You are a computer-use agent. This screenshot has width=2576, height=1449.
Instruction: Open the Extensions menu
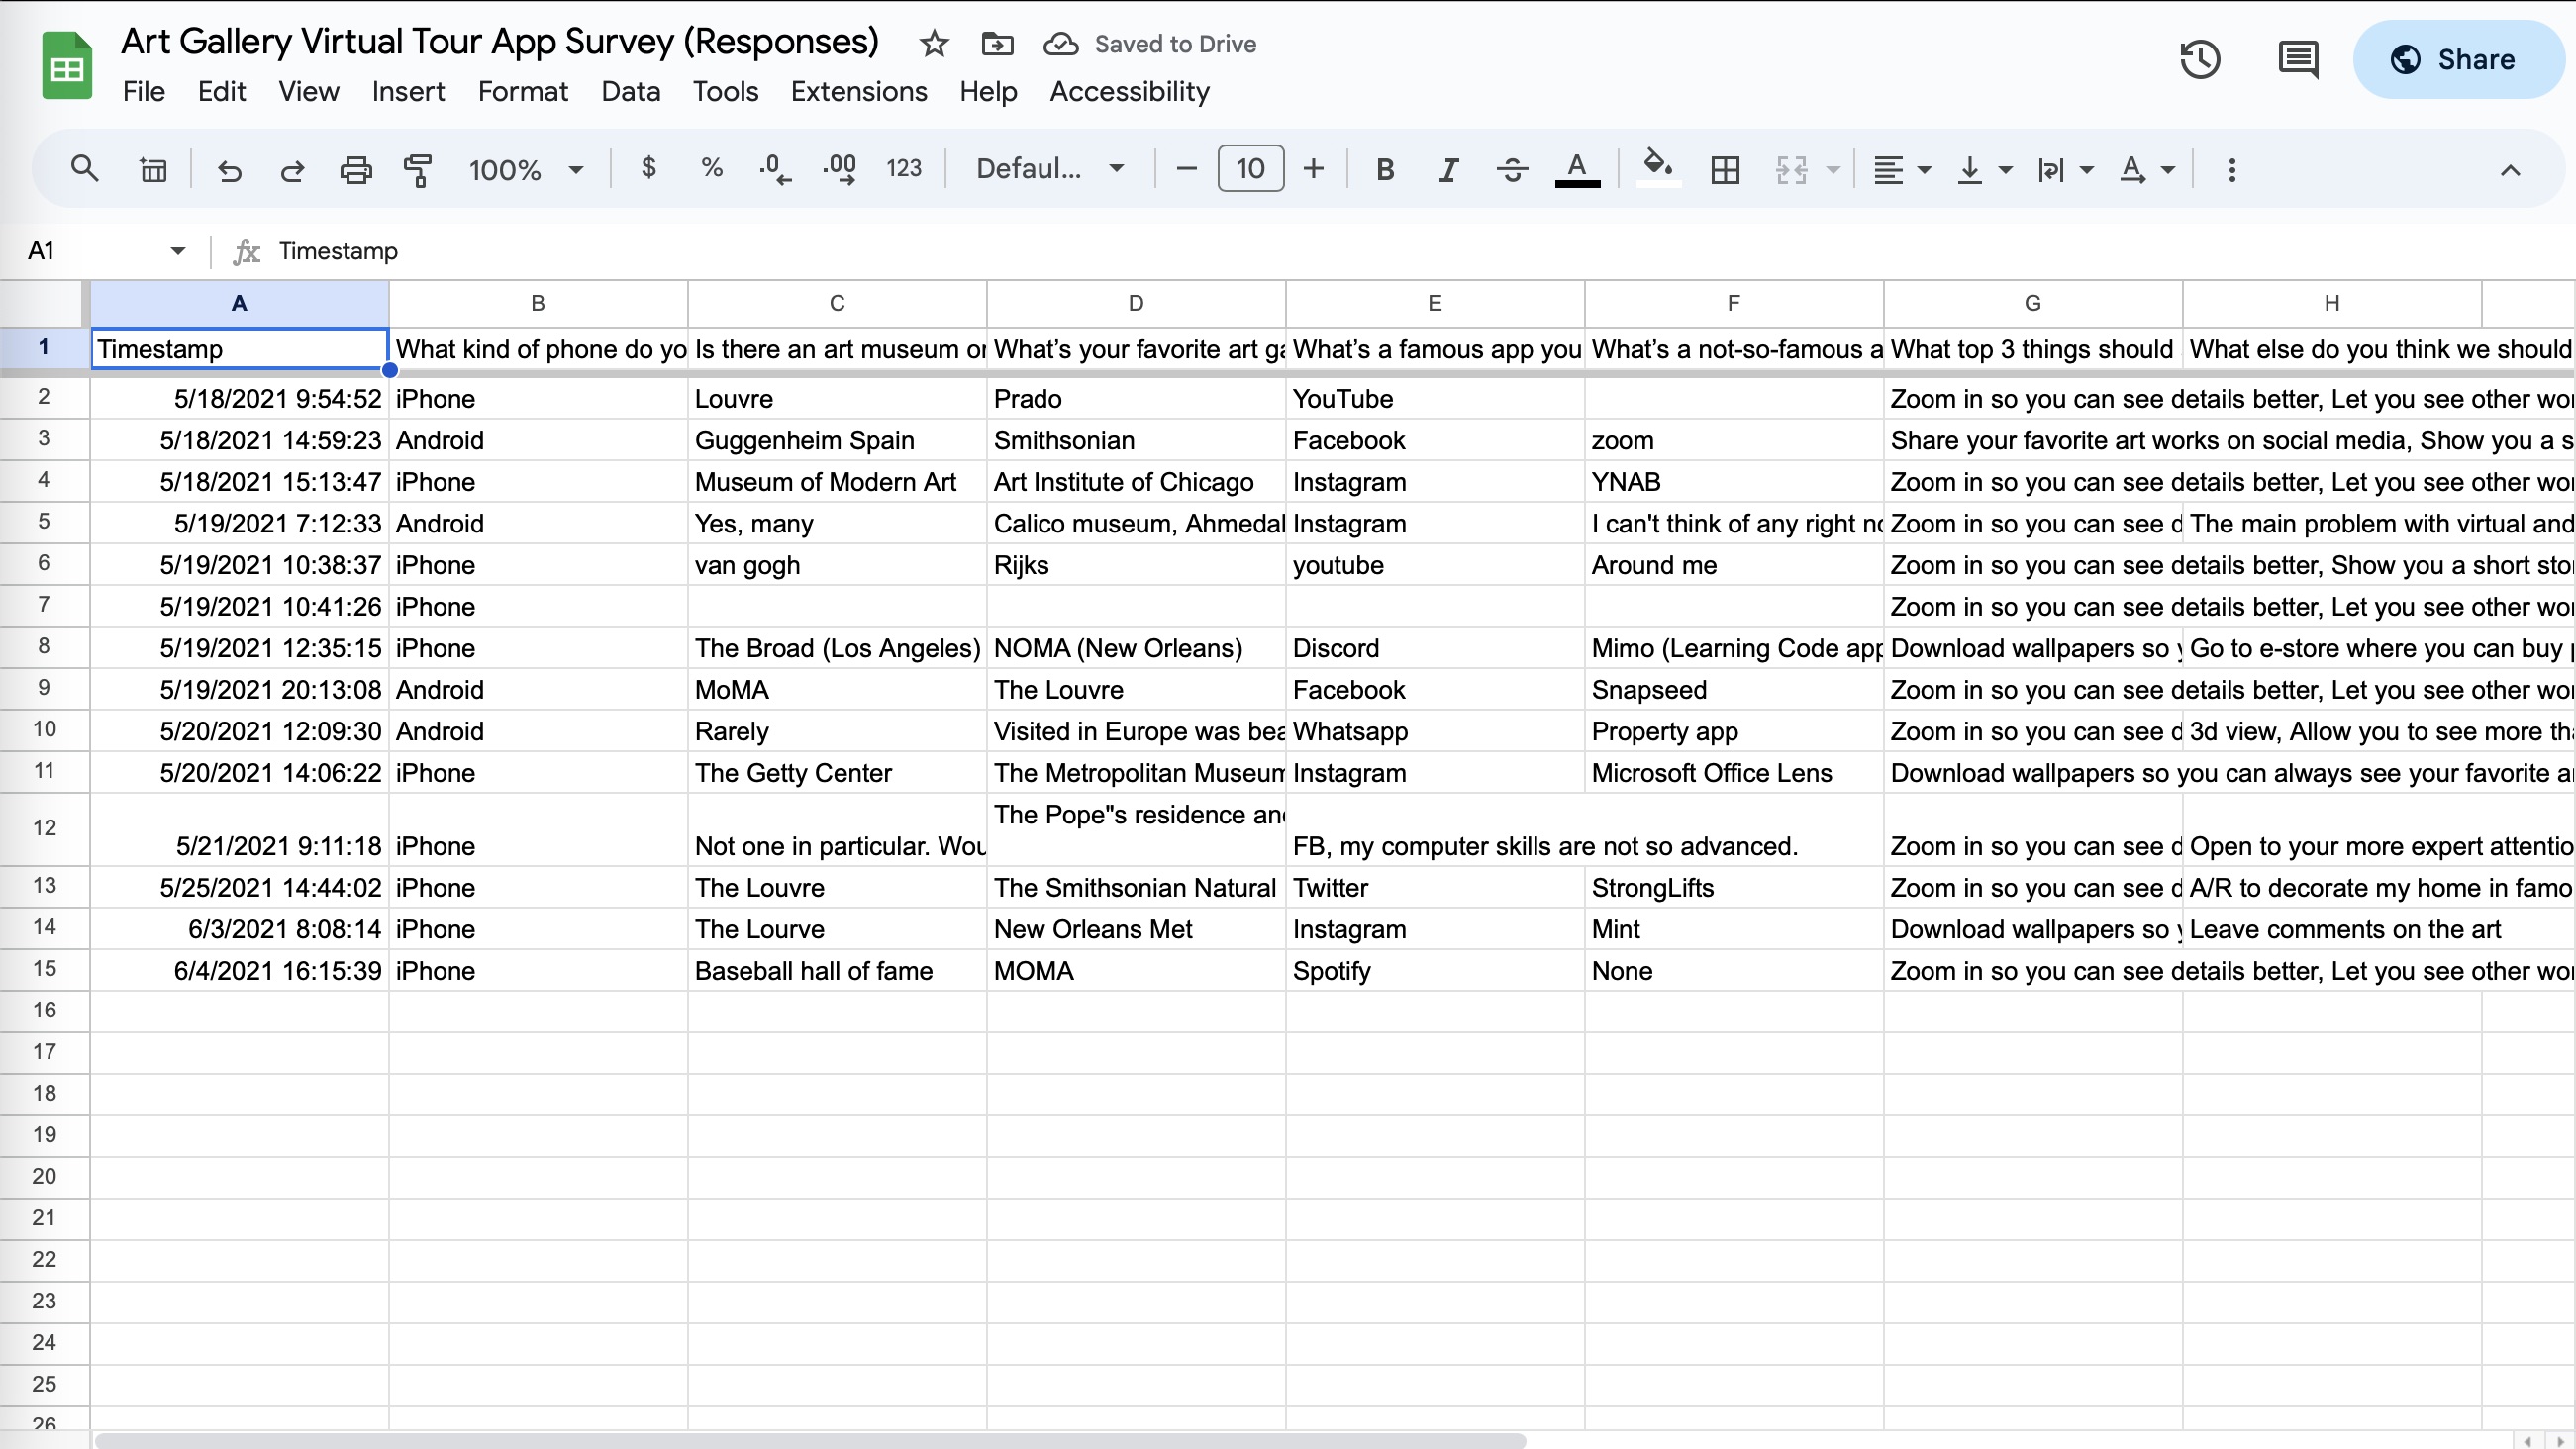pos(858,91)
